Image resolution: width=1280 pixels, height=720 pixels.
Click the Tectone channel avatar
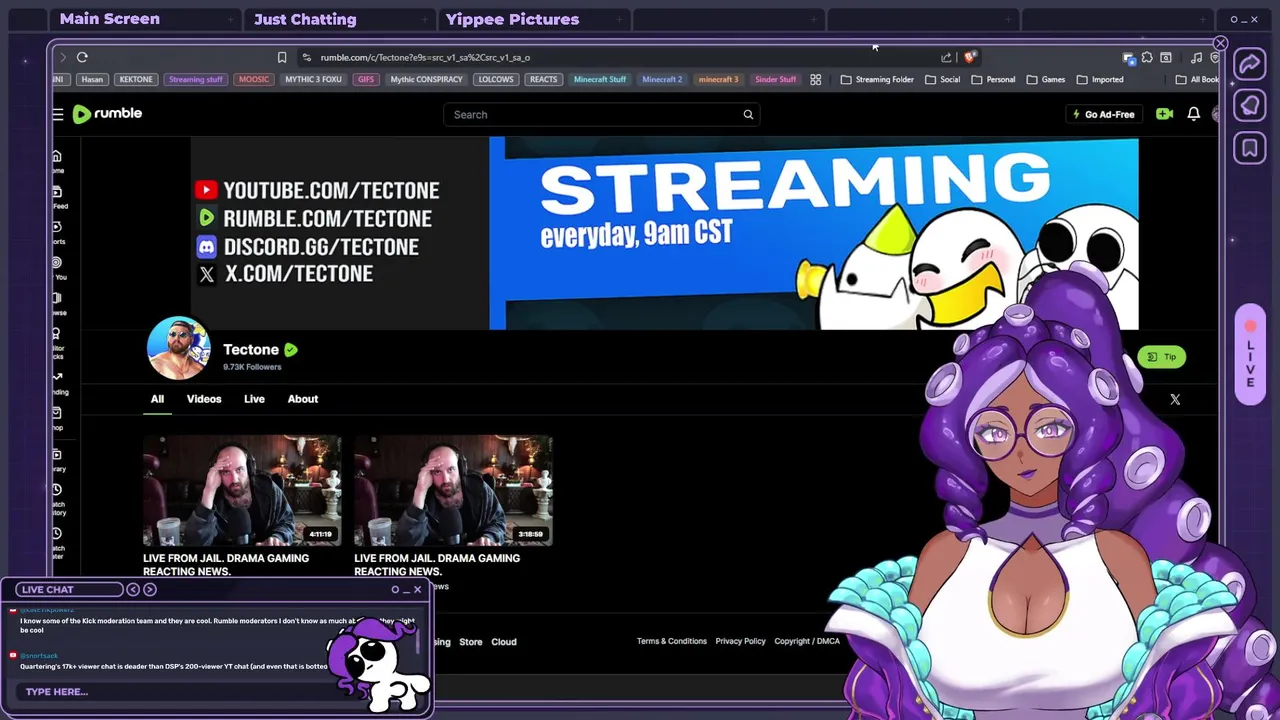click(178, 348)
